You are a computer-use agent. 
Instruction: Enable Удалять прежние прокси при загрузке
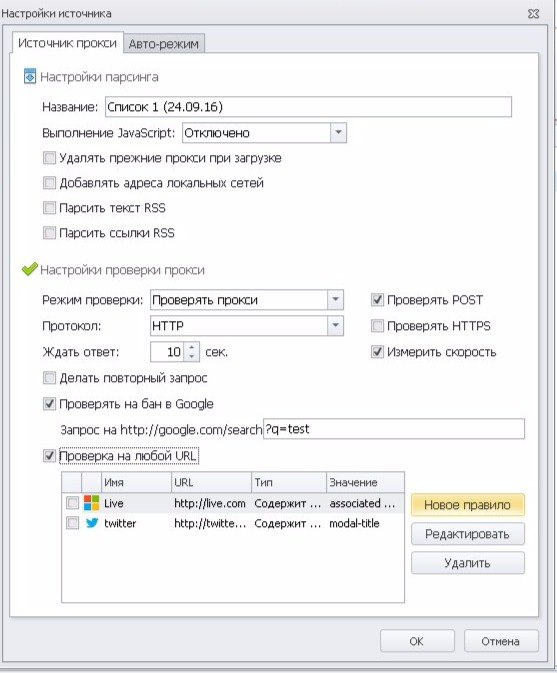tap(49, 158)
